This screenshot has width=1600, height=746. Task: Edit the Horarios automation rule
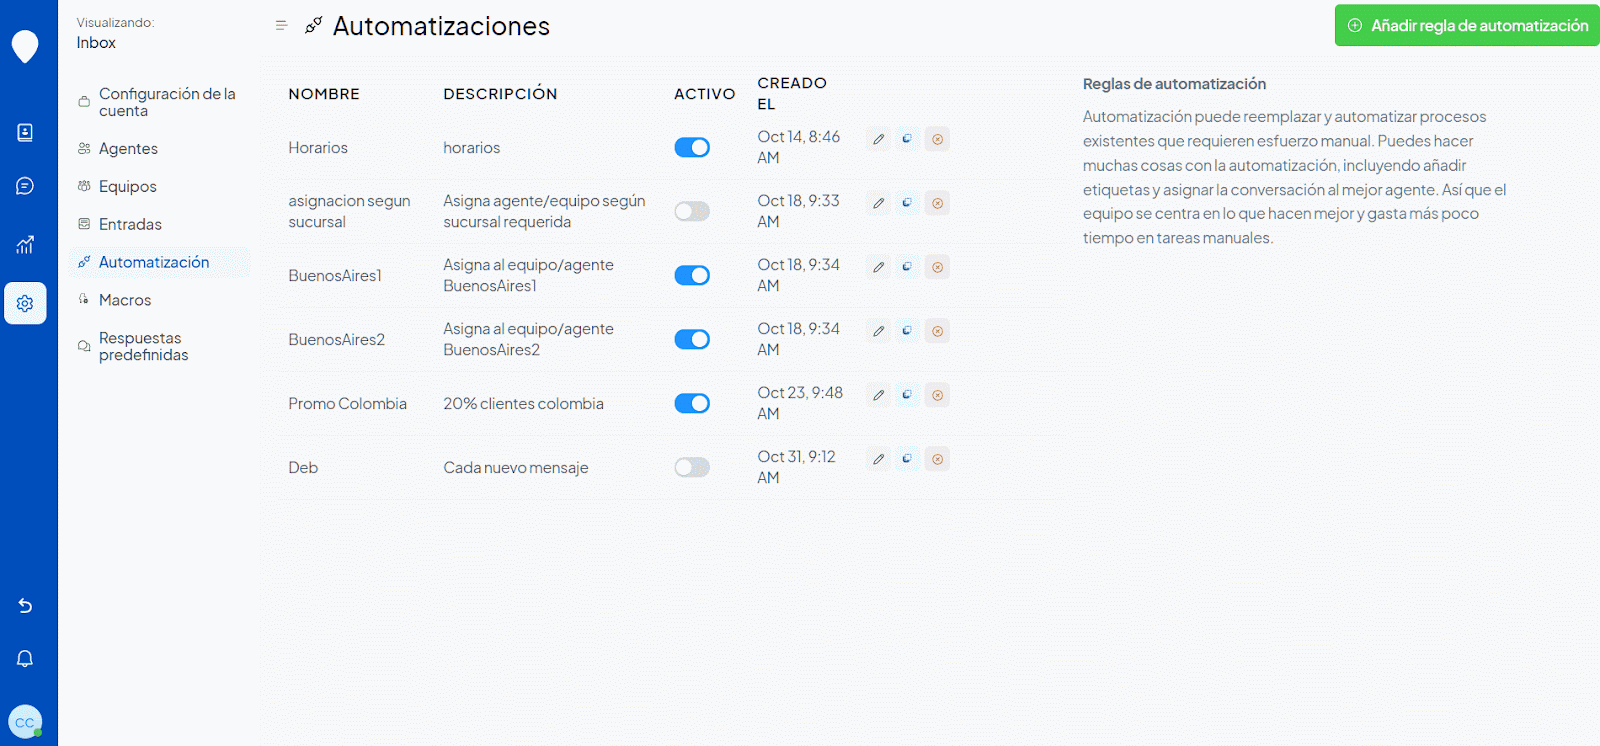coord(878,139)
